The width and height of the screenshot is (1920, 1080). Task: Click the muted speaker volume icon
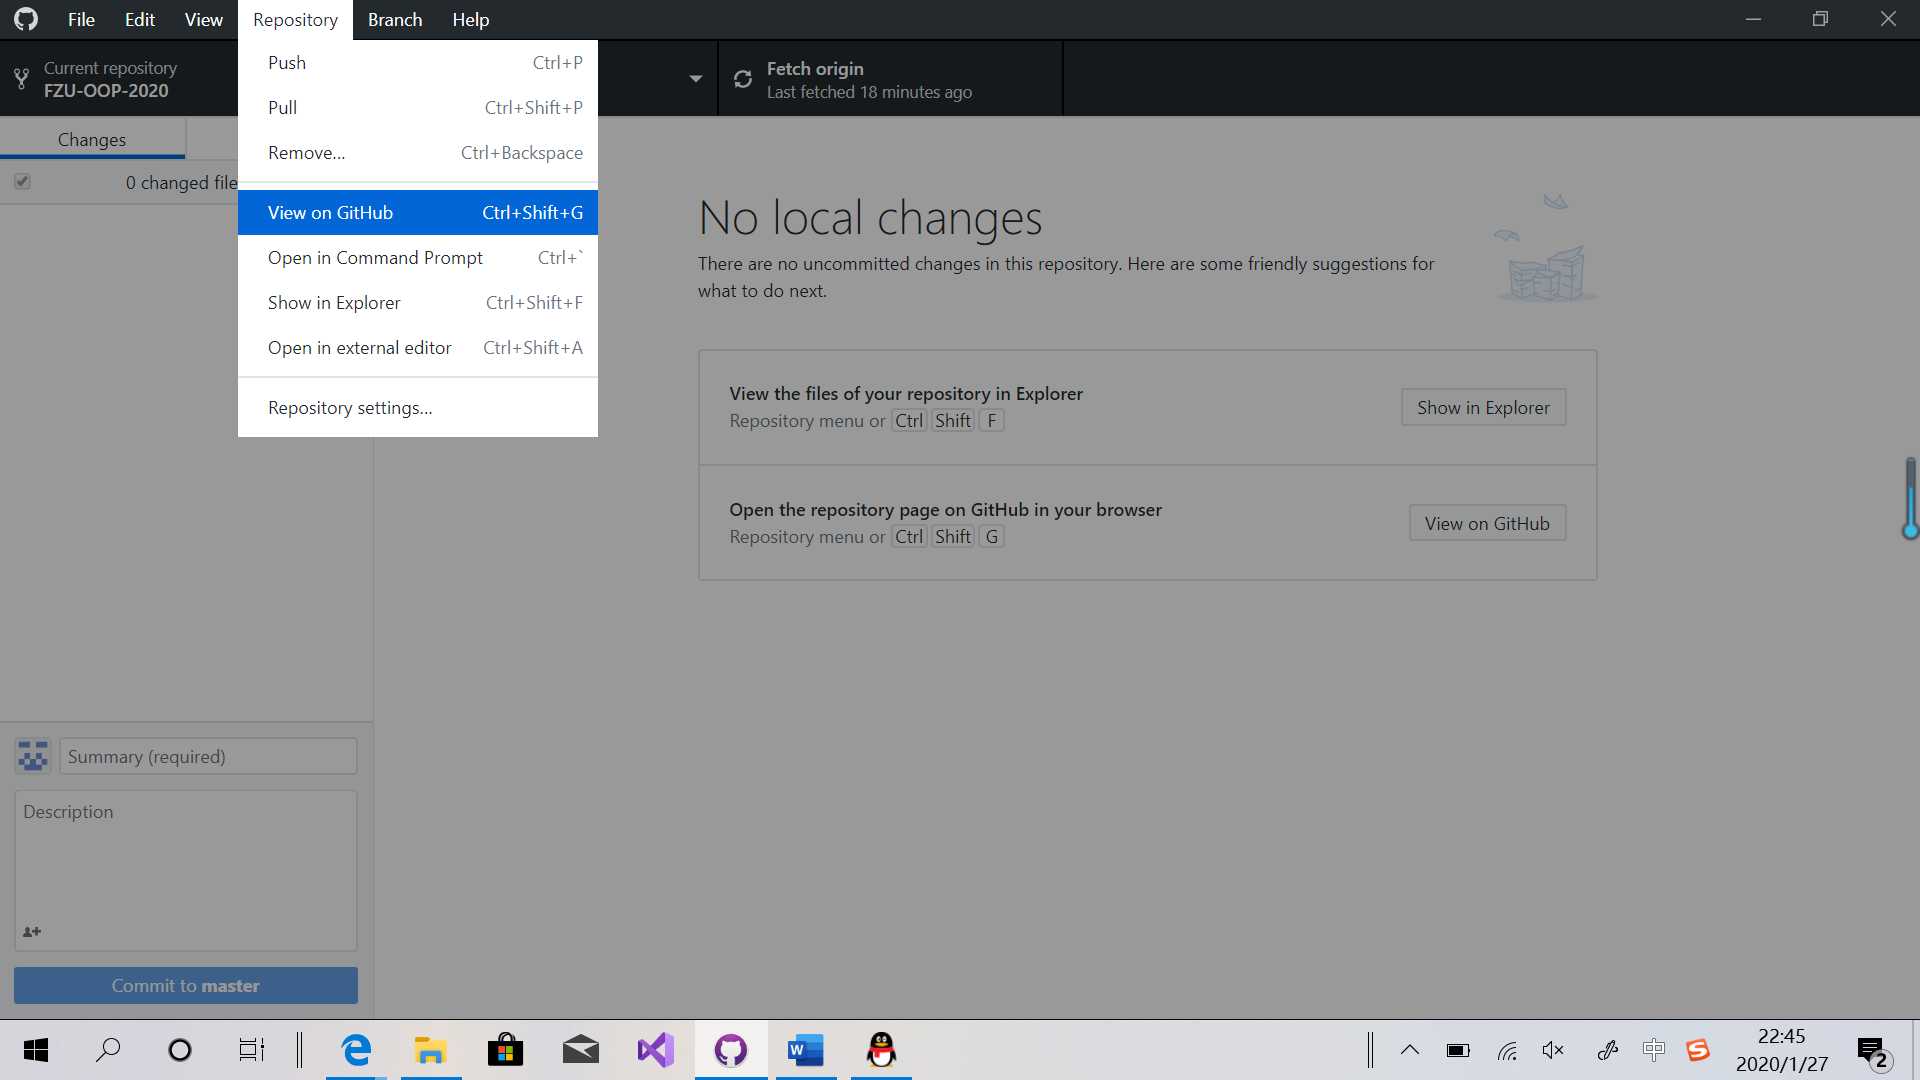[1553, 1050]
